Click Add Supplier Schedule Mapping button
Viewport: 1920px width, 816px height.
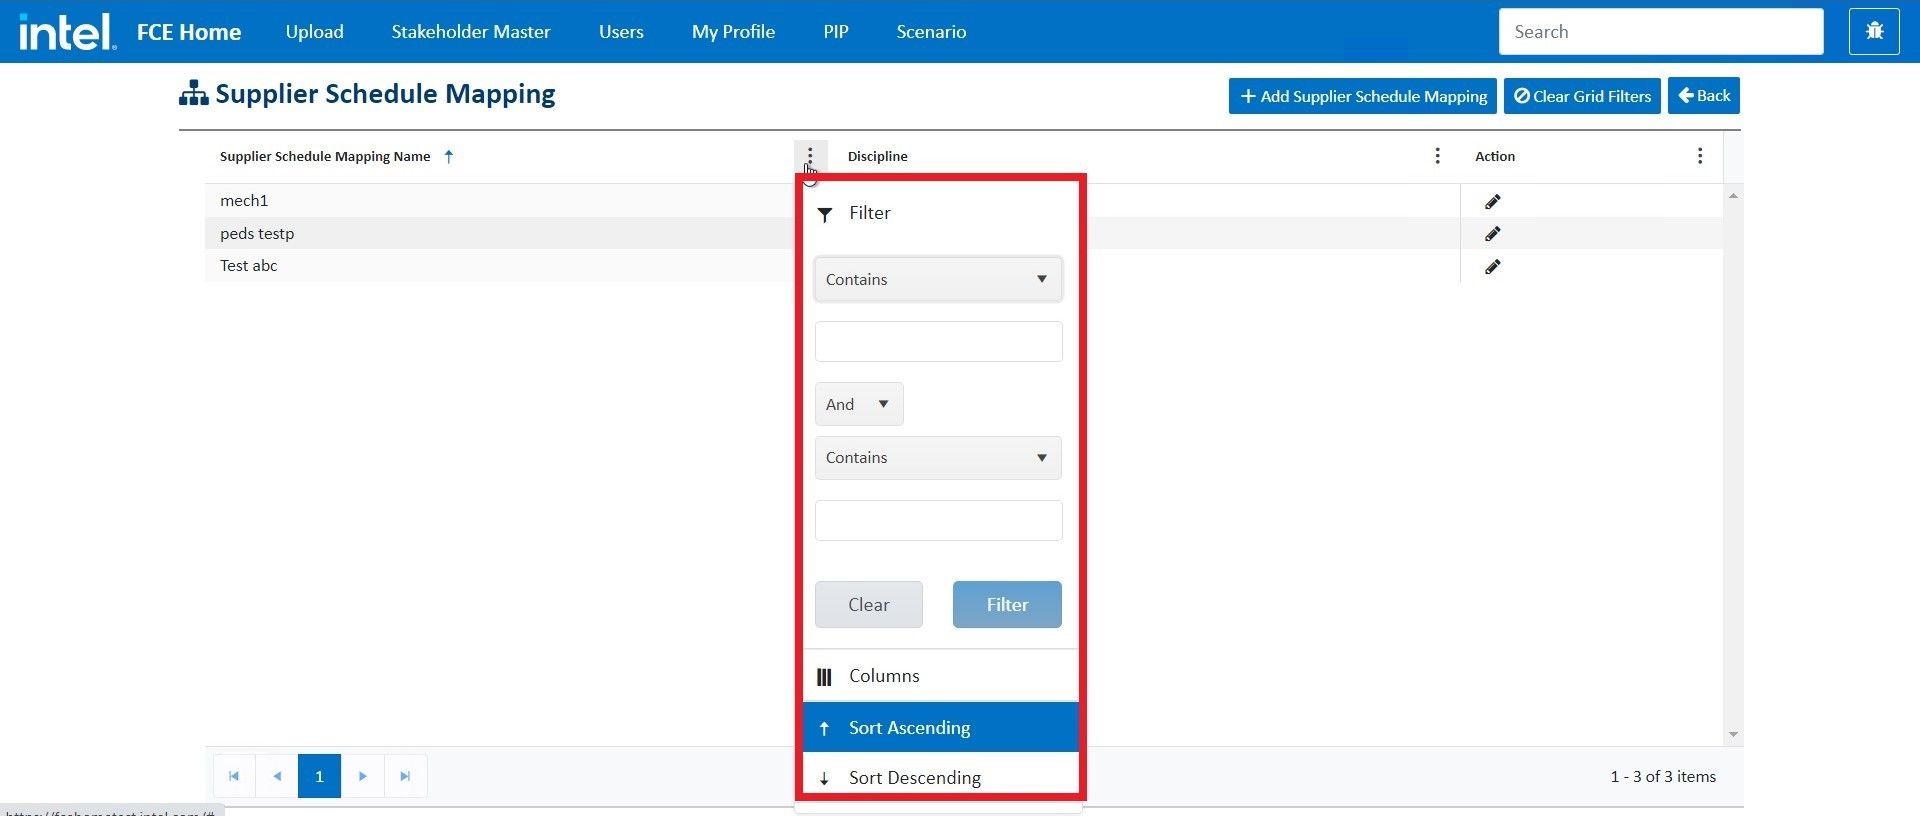click(x=1362, y=96)
